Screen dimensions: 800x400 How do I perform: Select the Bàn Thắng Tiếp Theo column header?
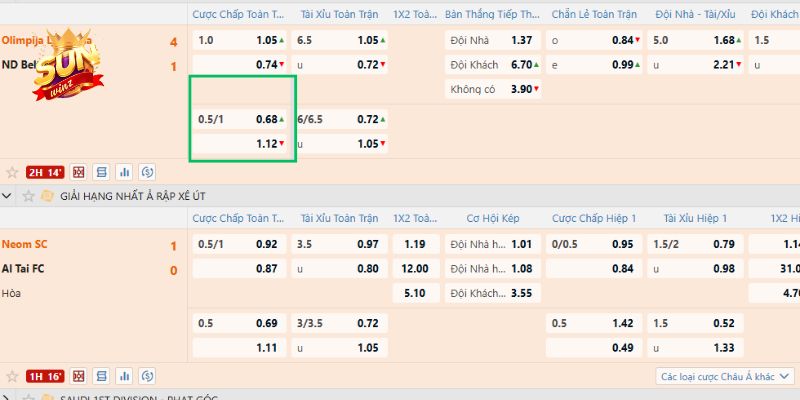(x=492, y=14)
